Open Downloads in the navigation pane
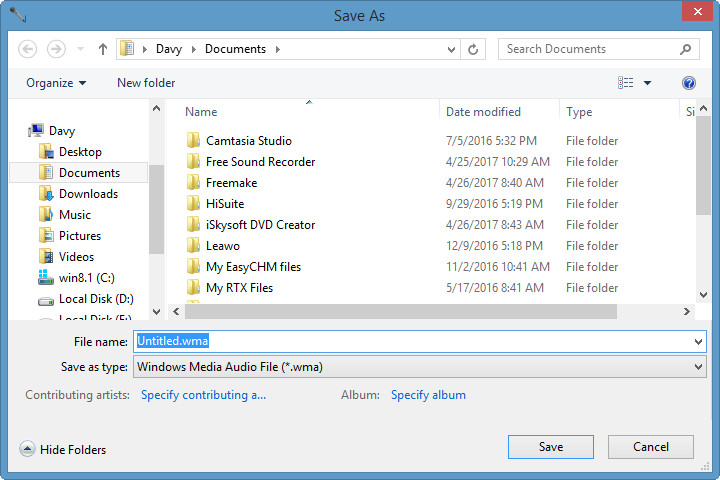The width and height of the screenshot is (720, 480). point(88,194)
